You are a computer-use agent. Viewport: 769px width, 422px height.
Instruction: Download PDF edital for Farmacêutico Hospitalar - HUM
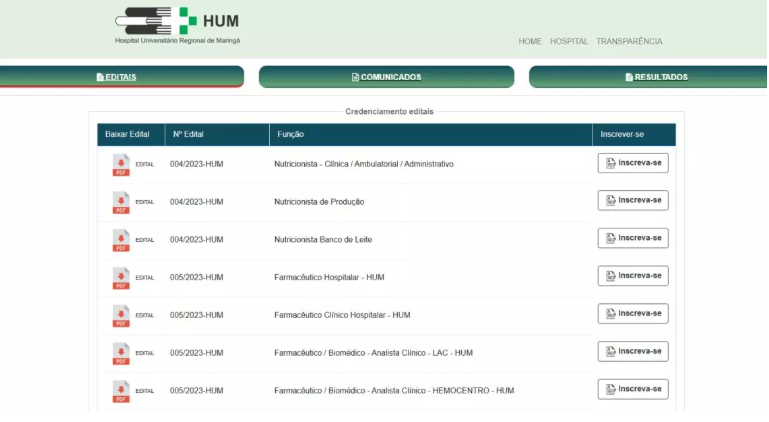[x=121, y=278]
